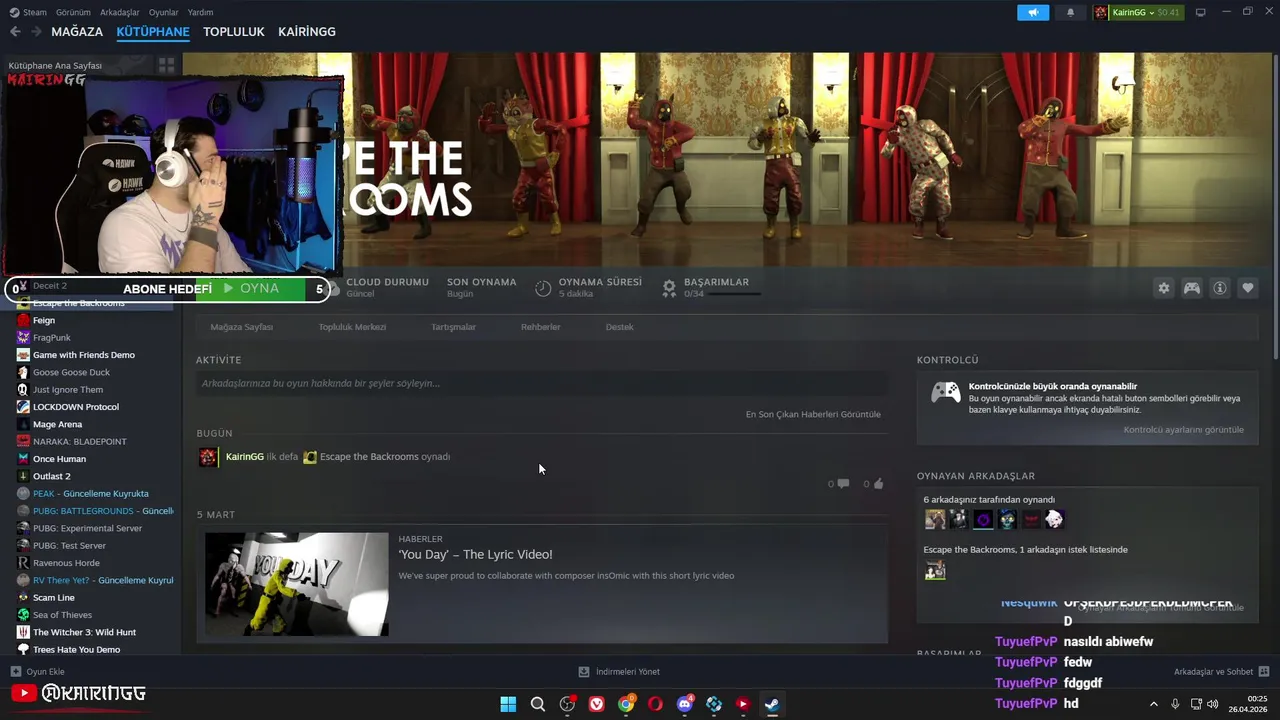Open controller layout icon
Viewport: 1280px width, 720px height.
point(1192,288)
